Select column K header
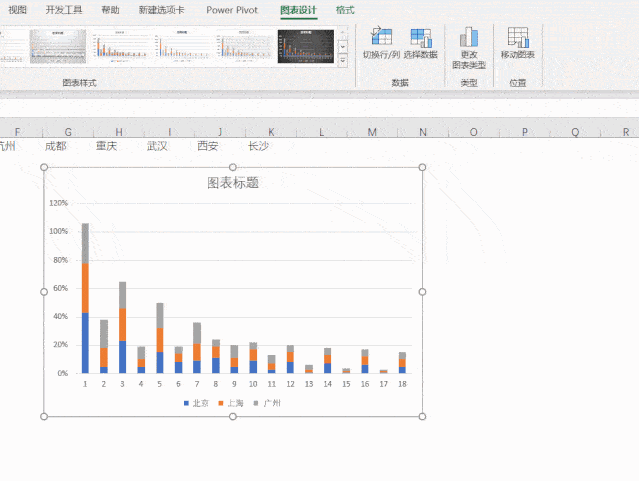 pyautogui.click(x=271, y=132)
